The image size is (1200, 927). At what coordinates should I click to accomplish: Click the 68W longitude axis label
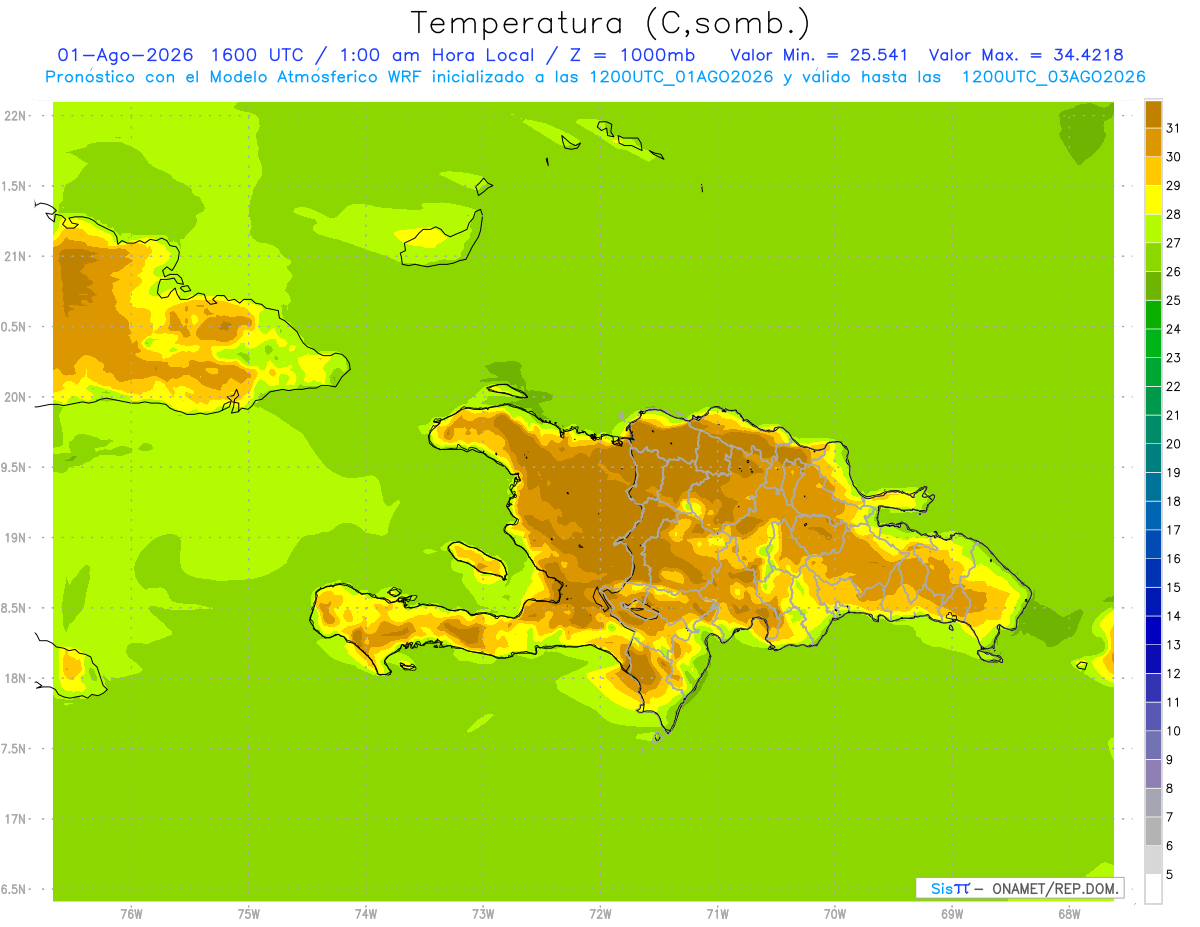click(1069, 913)
